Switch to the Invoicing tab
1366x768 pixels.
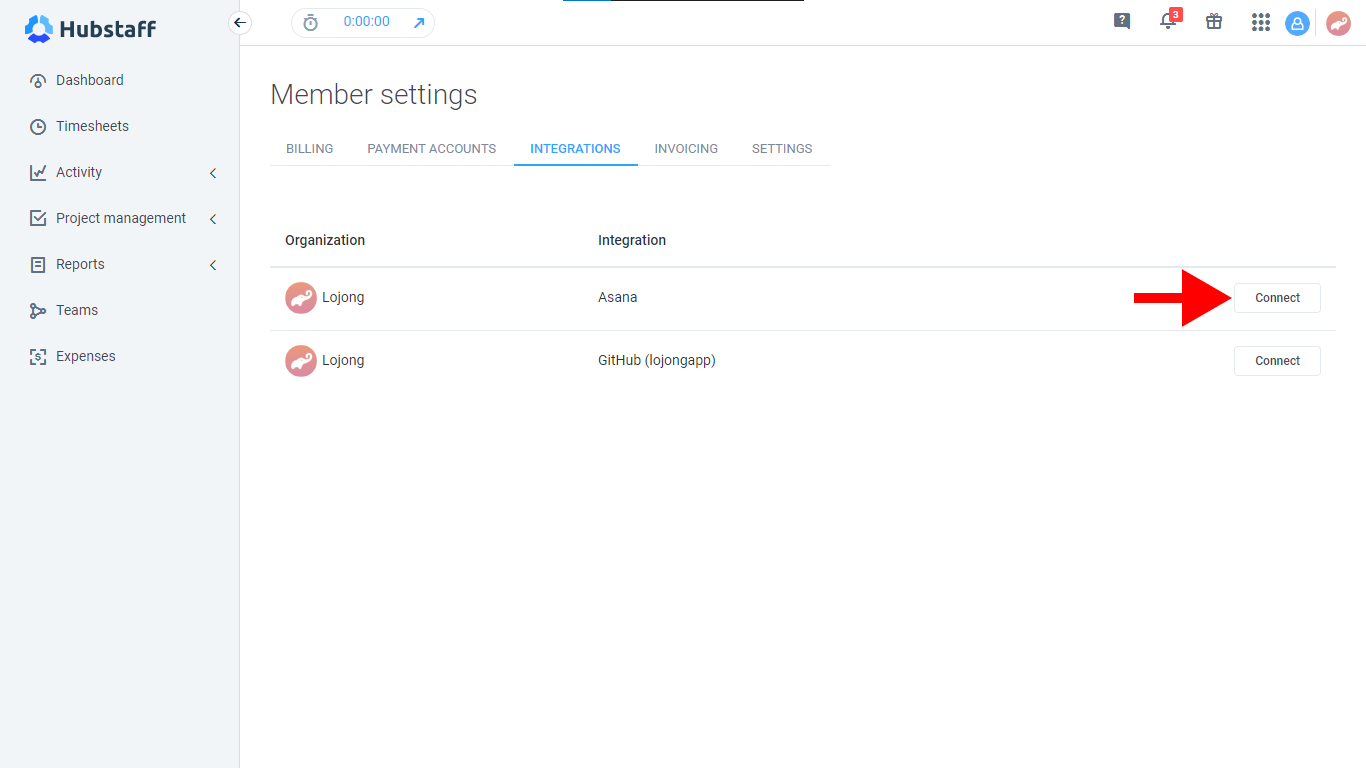tap(686, 148)
